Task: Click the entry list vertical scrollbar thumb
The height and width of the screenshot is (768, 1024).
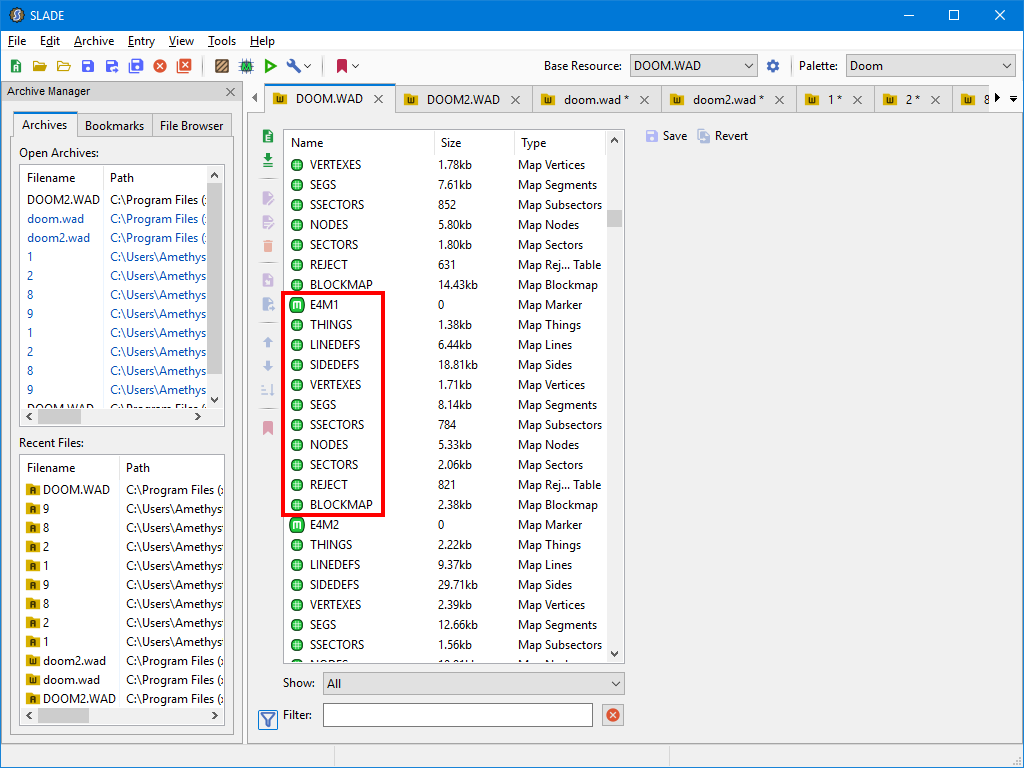Action: [x=615, y=218]
